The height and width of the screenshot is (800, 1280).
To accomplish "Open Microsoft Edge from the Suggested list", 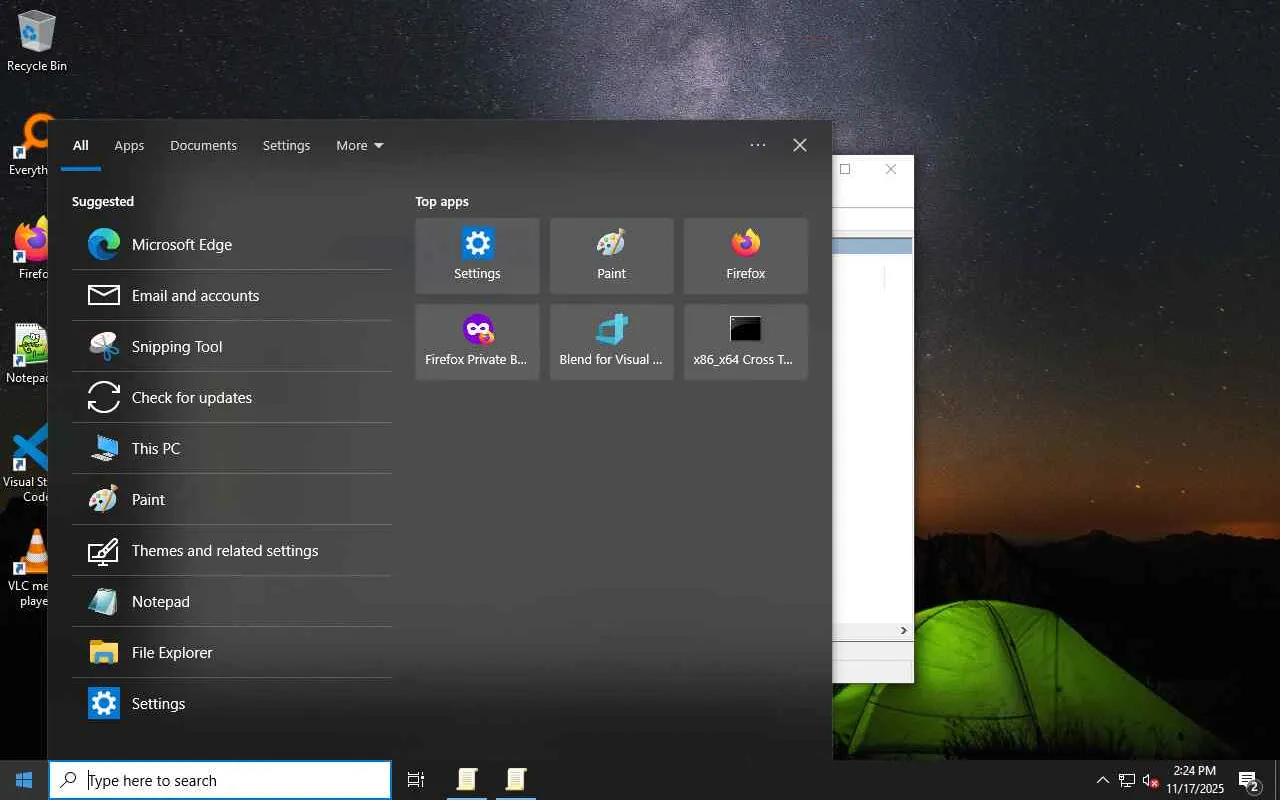I will coord(231,244).
